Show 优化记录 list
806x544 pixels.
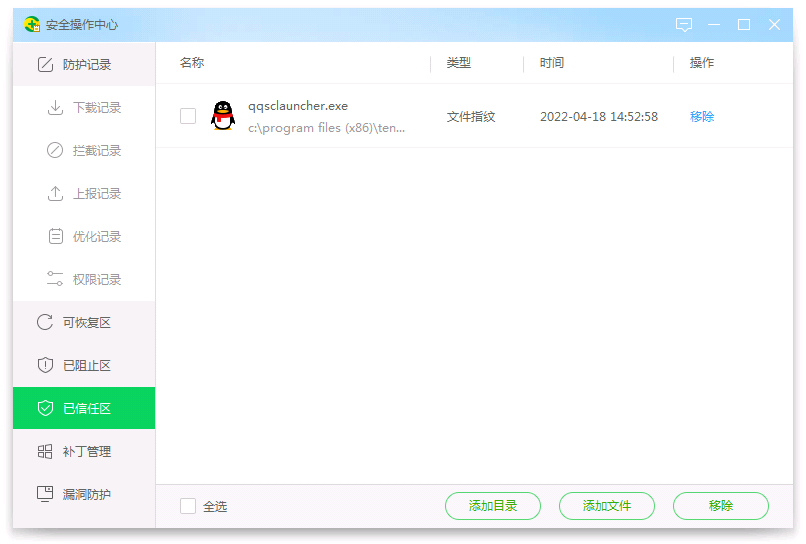(84, 236)
